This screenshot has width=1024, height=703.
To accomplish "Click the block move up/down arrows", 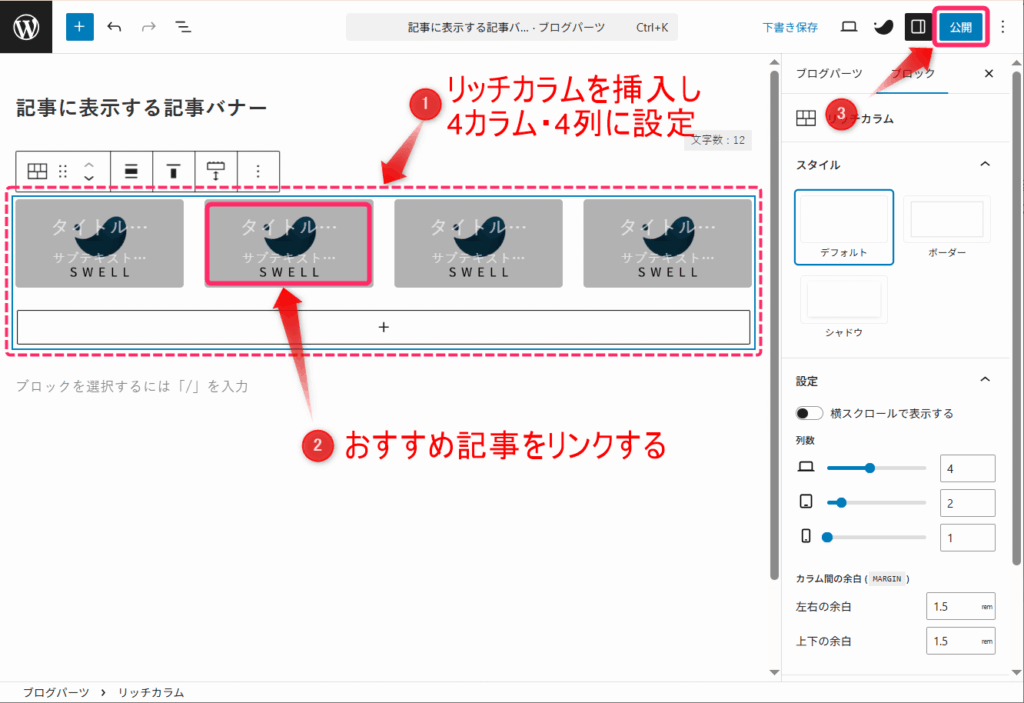I will pyautogui.click(x=89, y=171).
